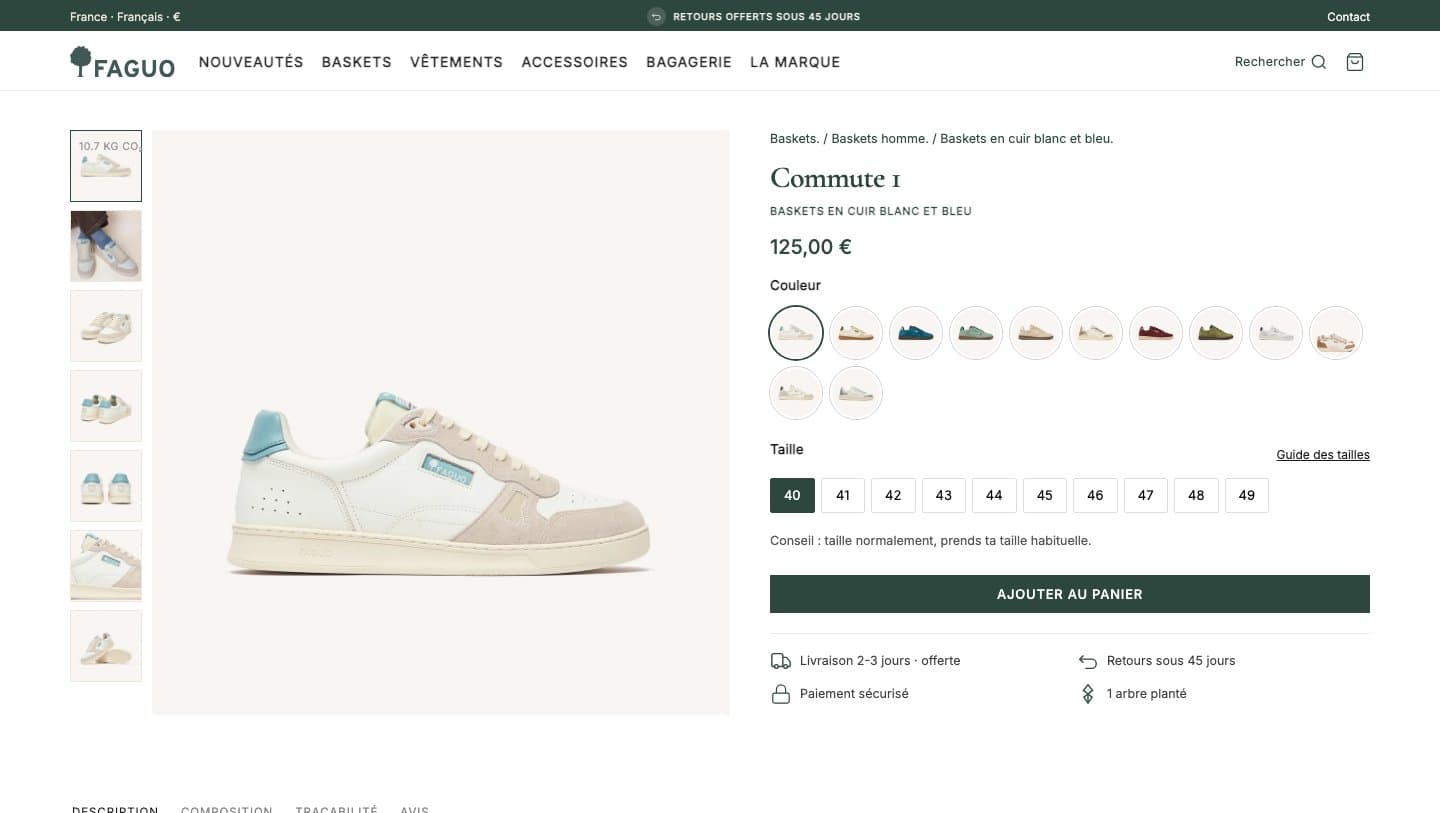Viewport: 1440px width, 813px height.
Task: Click the secure payment padlock icon
Action: (781, 694)
